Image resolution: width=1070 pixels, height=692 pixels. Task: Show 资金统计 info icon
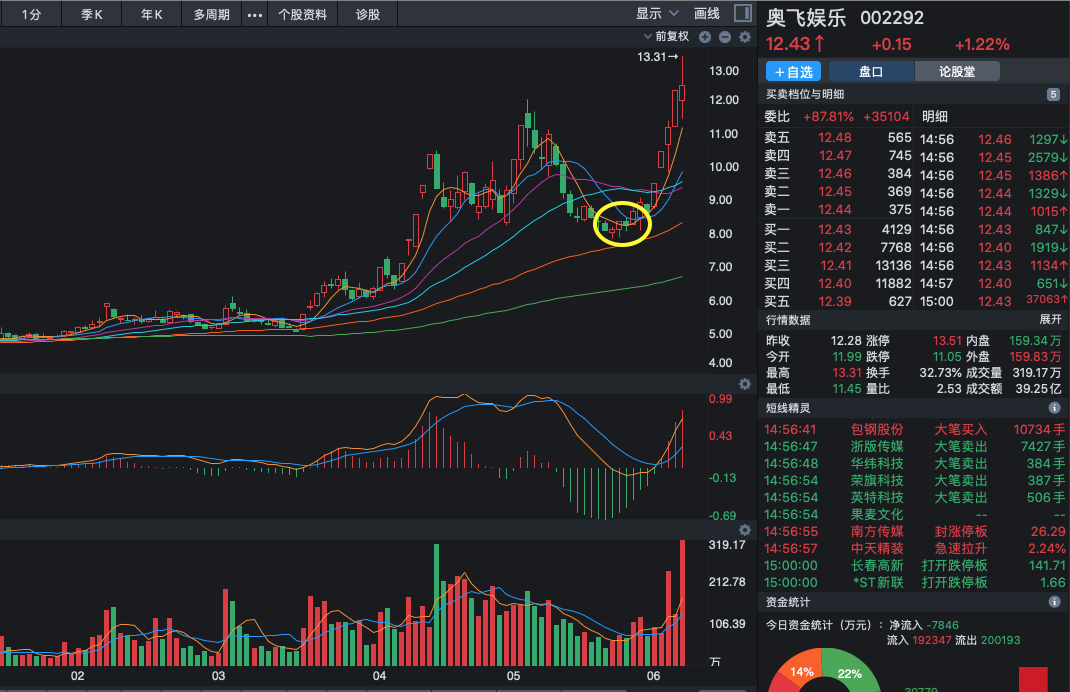[1054, 602]
